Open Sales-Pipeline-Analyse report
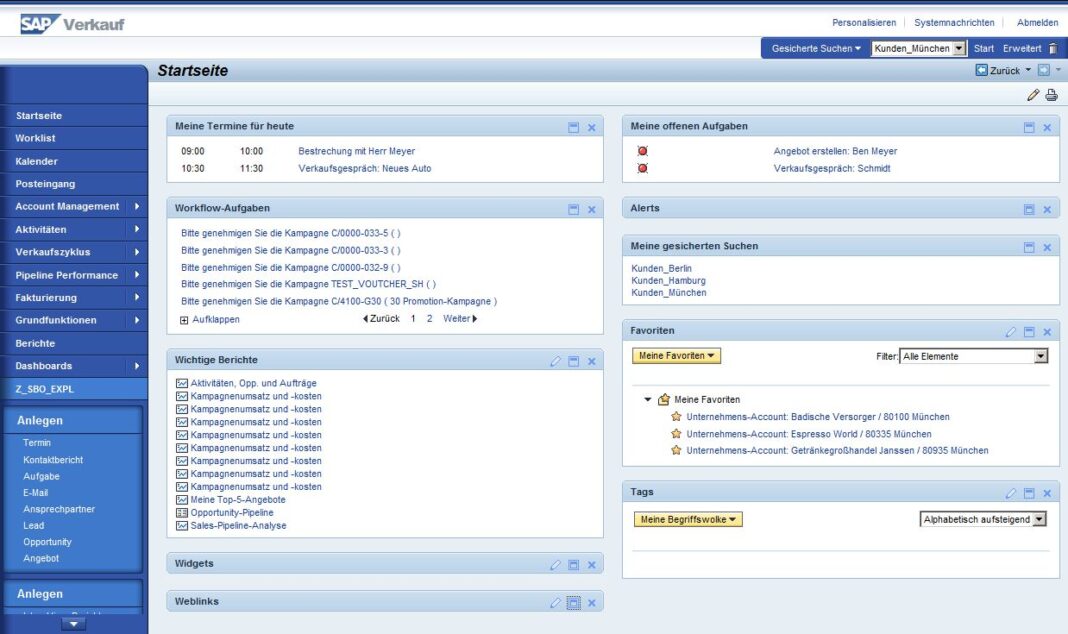This screenshot has height=634, width=1068. point(238,526)
